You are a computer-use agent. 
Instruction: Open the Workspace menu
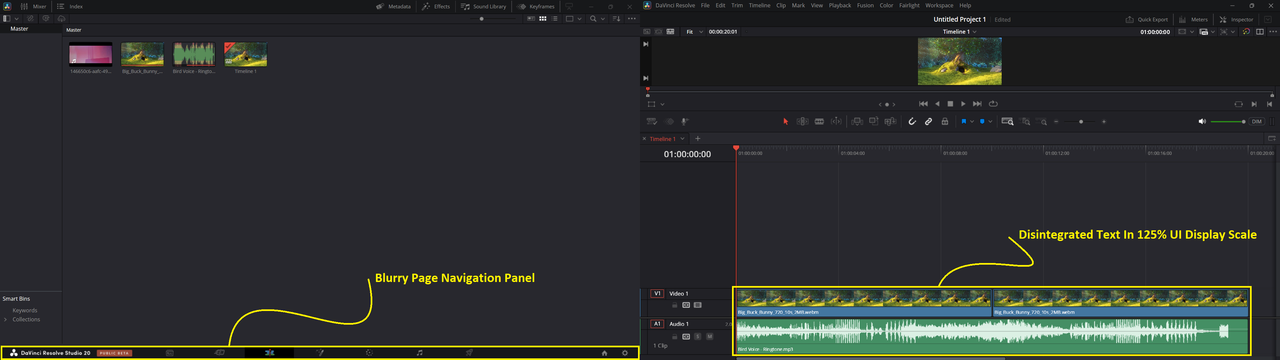click(939, 6)
